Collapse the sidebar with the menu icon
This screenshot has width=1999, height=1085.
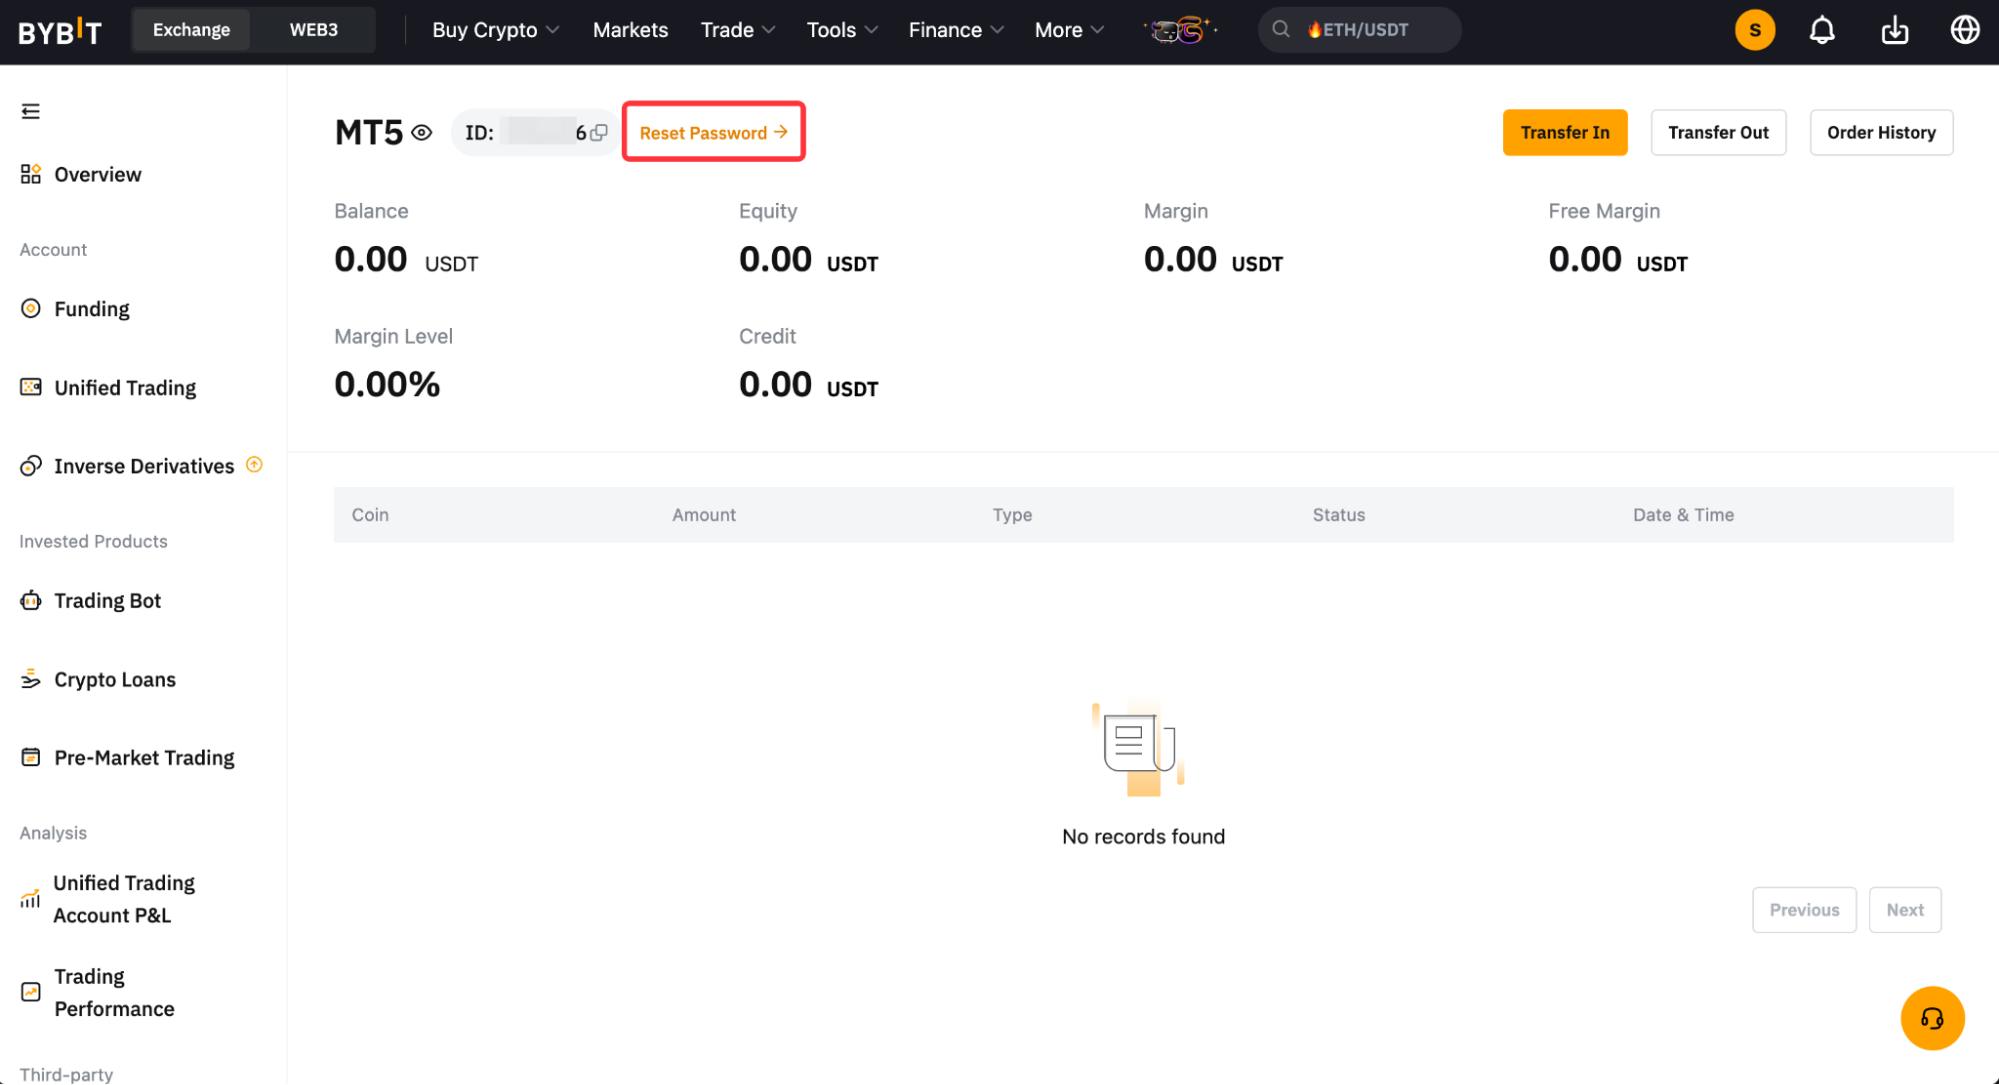point(31,111)
